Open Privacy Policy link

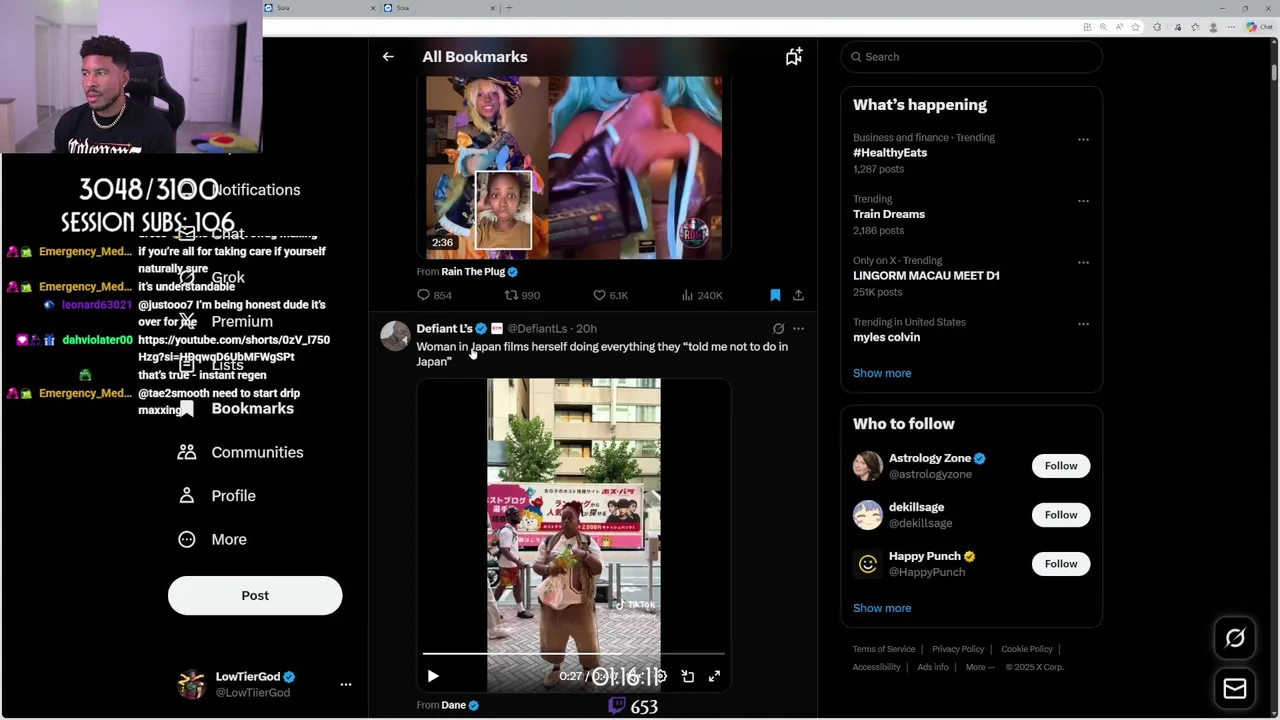click(x=958, y=649)
